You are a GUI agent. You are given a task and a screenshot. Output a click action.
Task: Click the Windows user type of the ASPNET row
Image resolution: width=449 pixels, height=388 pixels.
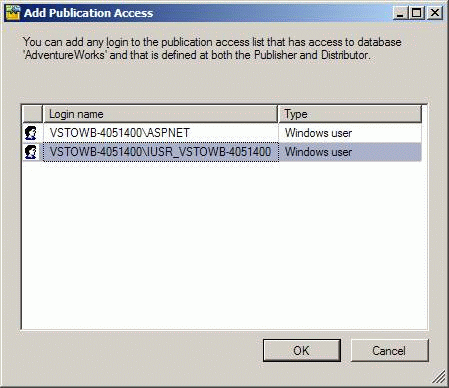pos(318,133)
